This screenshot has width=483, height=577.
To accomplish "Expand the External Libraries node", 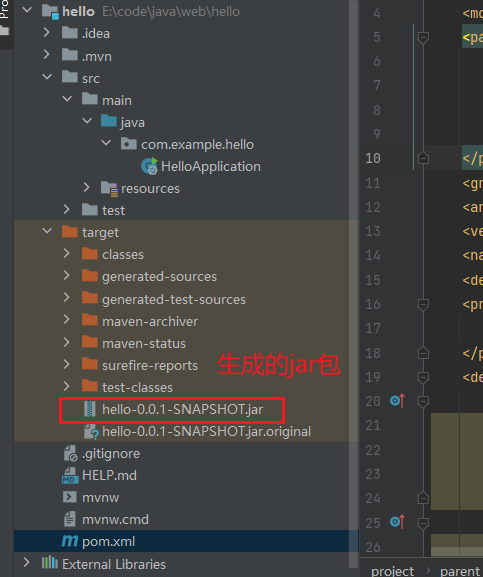I will click(26, 562).
